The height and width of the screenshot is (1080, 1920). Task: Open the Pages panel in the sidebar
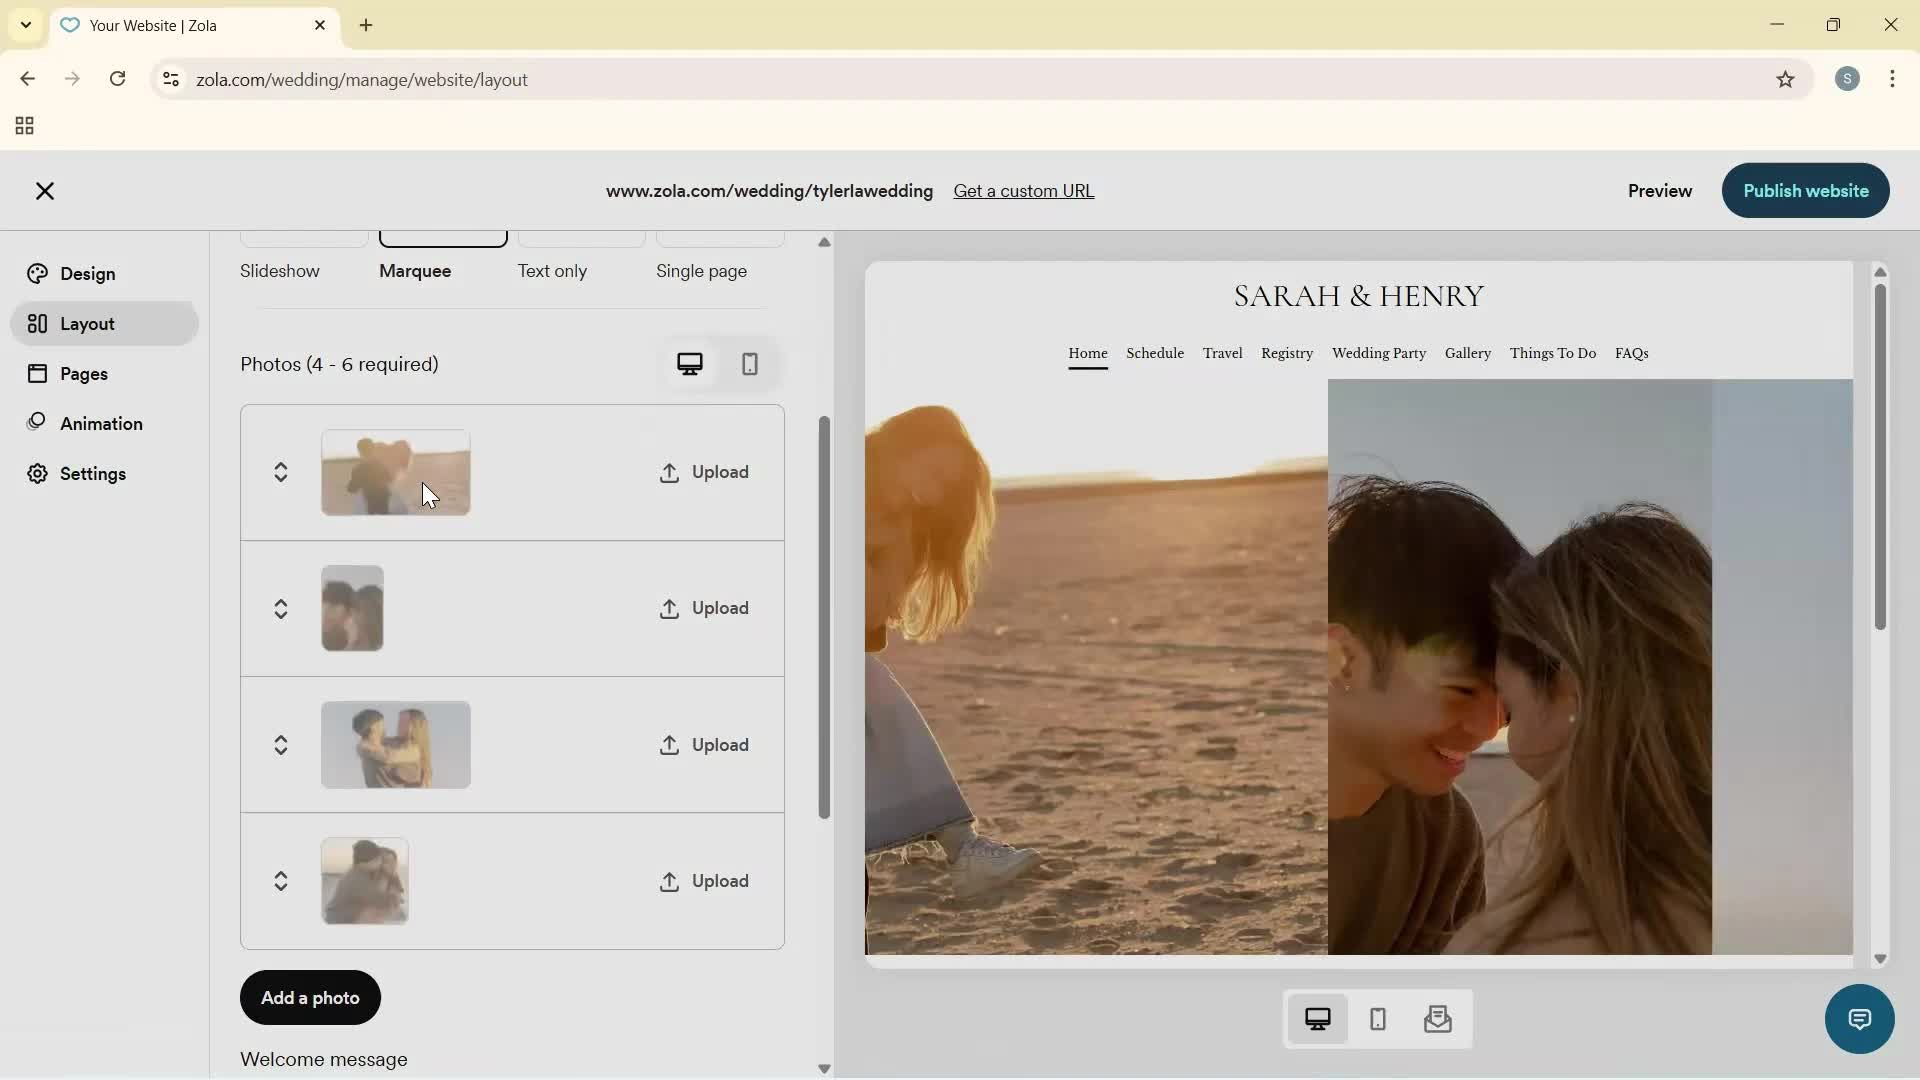(85, 373)
